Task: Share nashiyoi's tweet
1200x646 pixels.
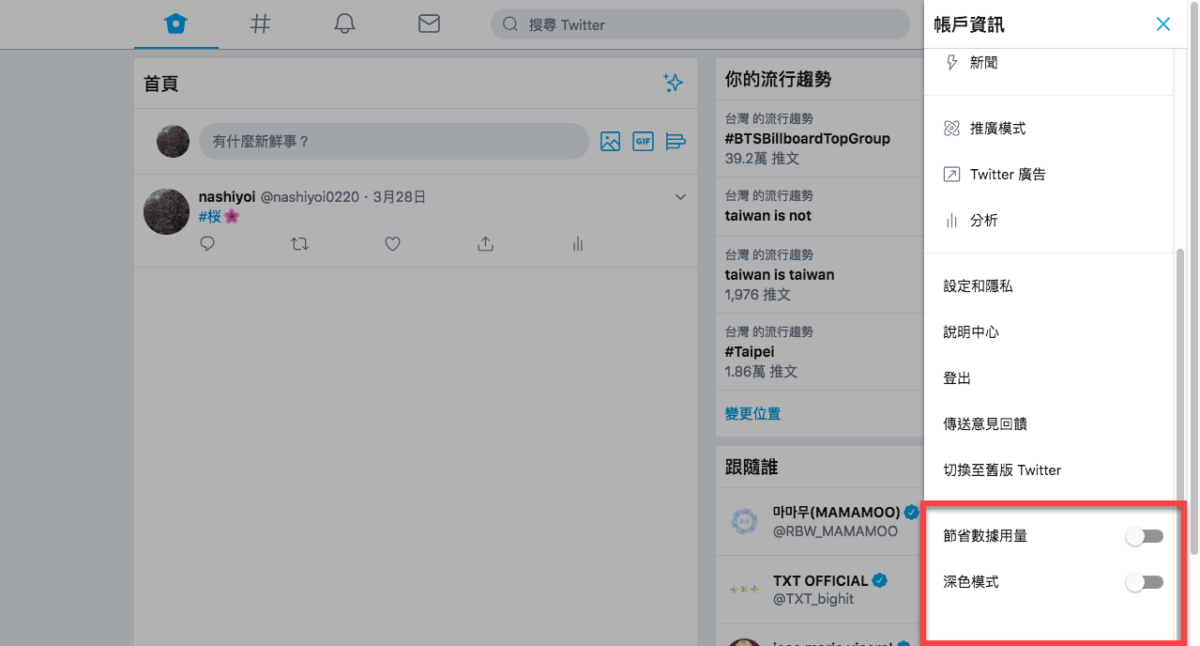Action: pos(485,243)
